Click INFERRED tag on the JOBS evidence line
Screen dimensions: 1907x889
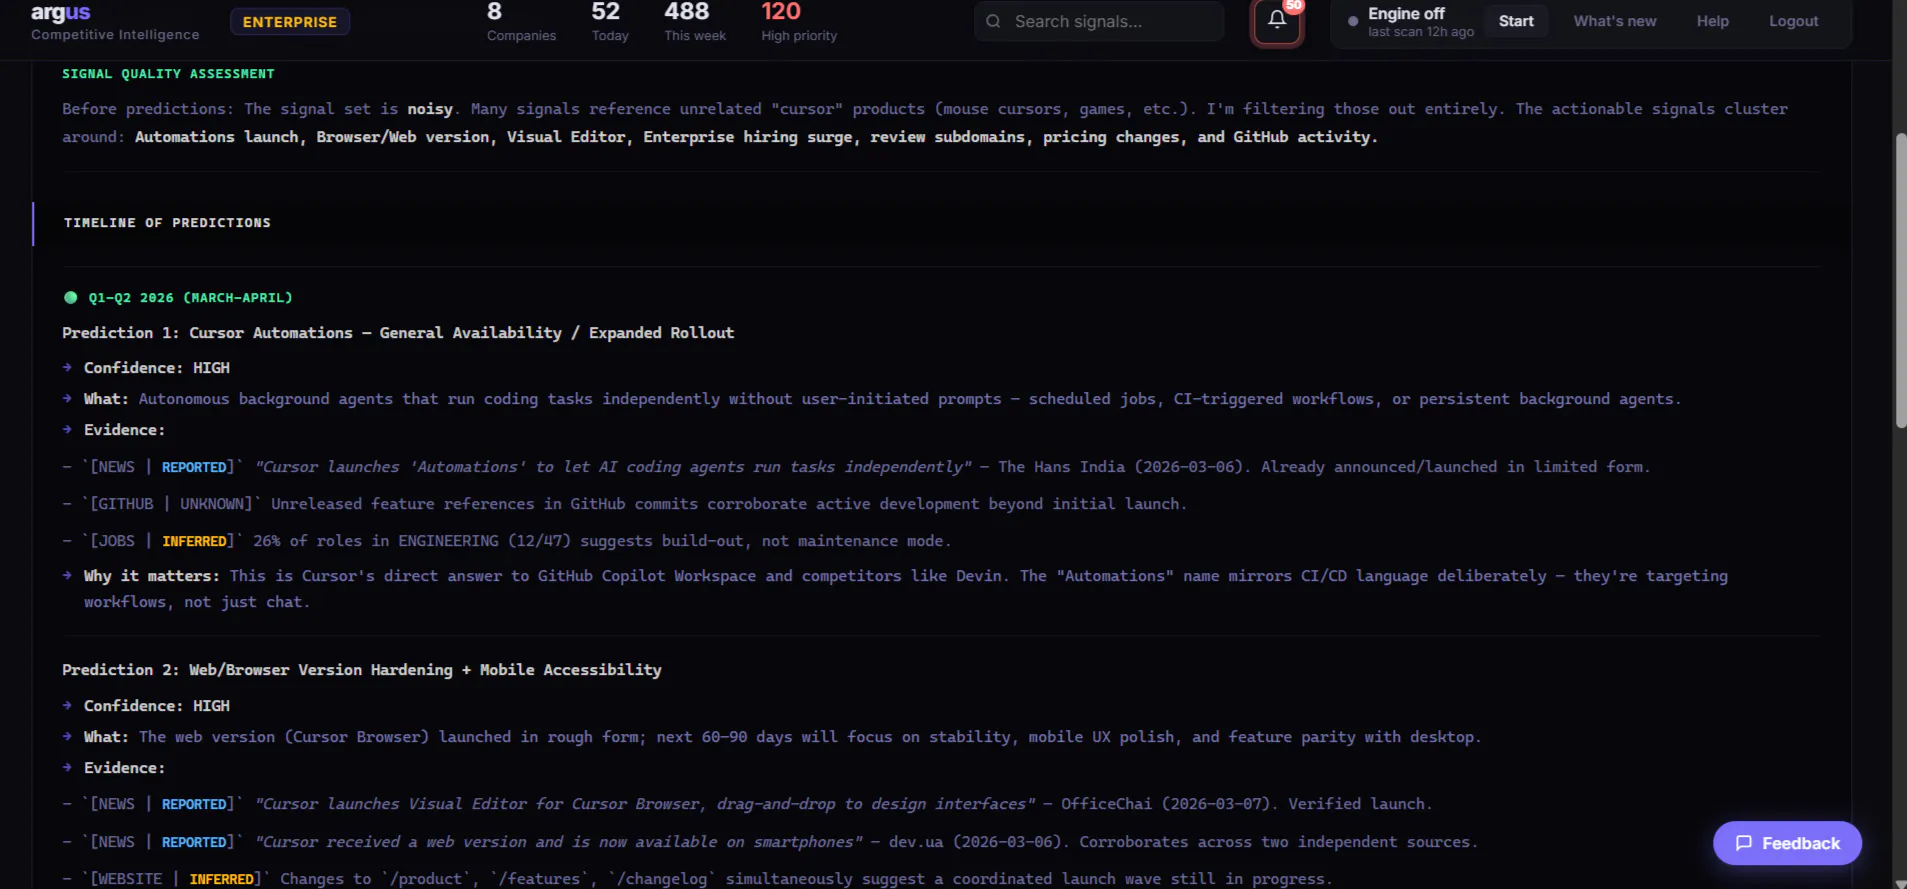[194, 541]
